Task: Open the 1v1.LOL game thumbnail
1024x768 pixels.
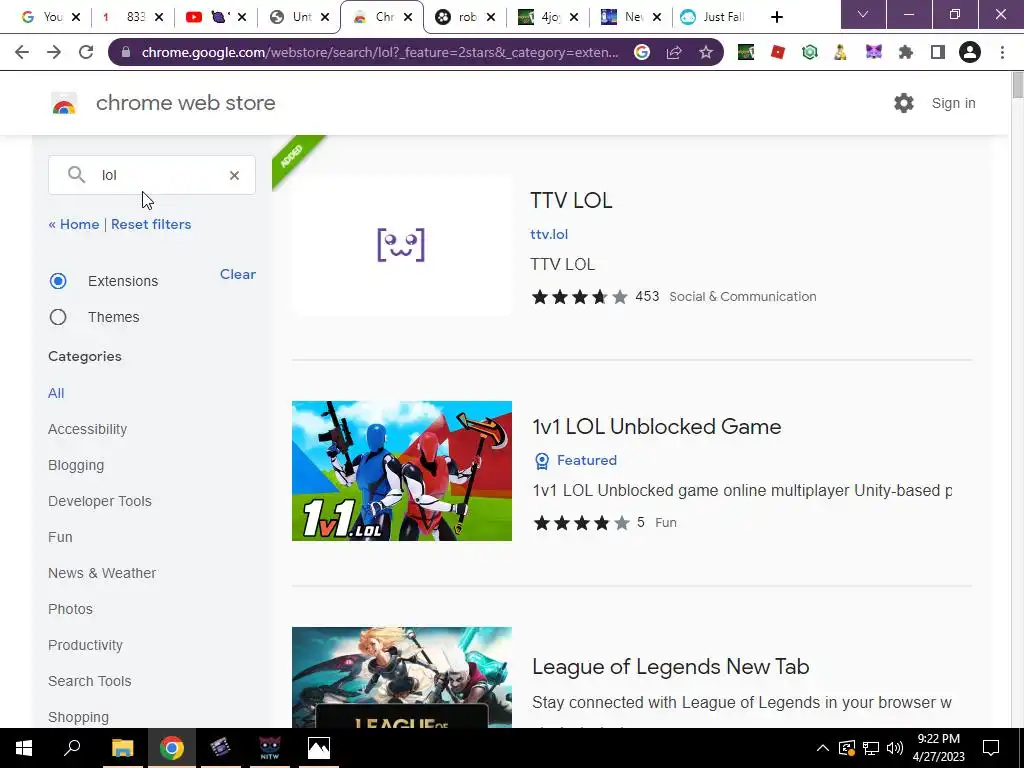Action: pos(402,471)
